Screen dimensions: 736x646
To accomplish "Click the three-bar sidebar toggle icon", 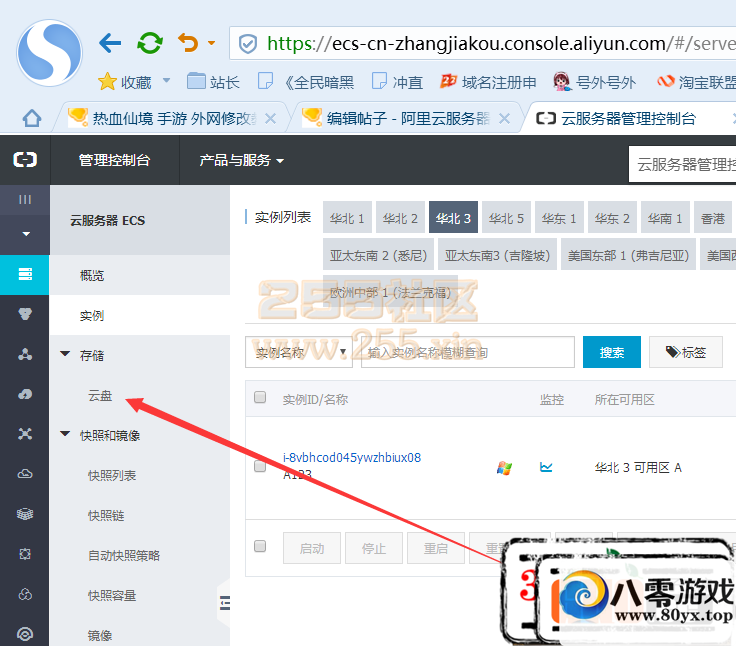I will point(25,200).
